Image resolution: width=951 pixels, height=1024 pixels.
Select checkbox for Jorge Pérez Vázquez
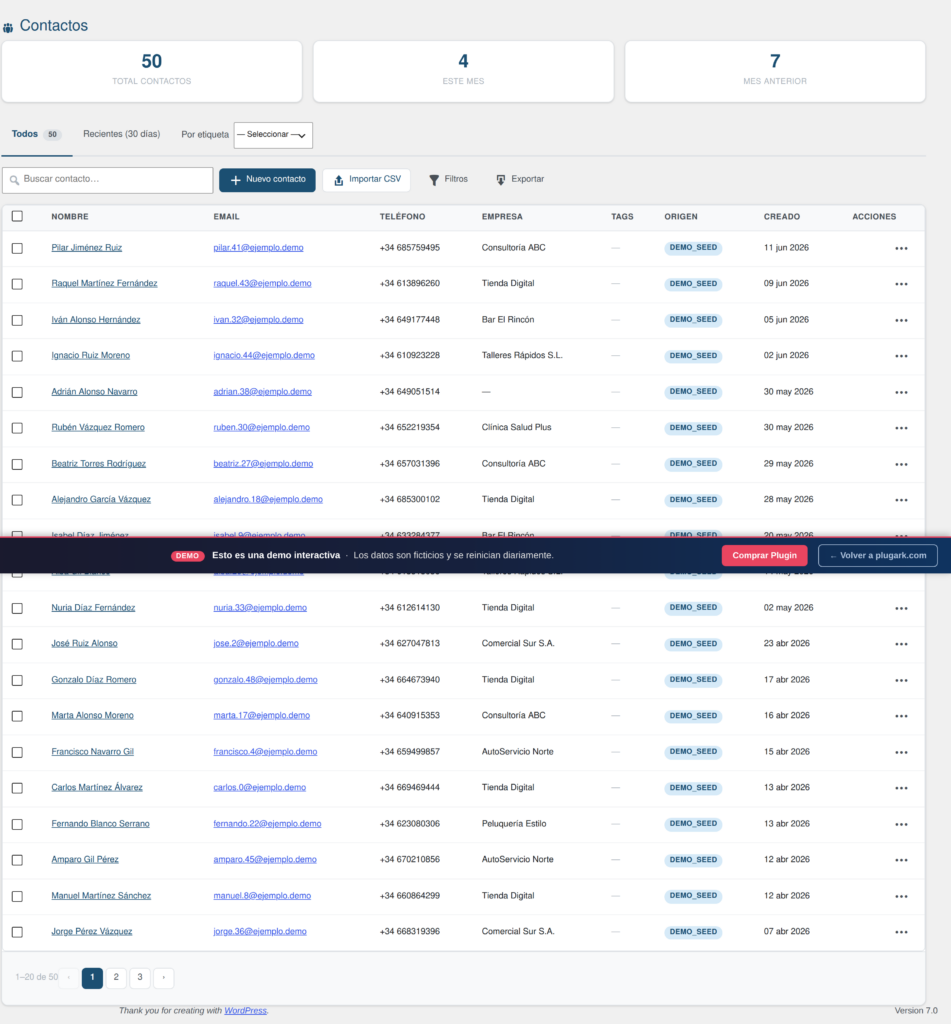(x=17, y=933)
